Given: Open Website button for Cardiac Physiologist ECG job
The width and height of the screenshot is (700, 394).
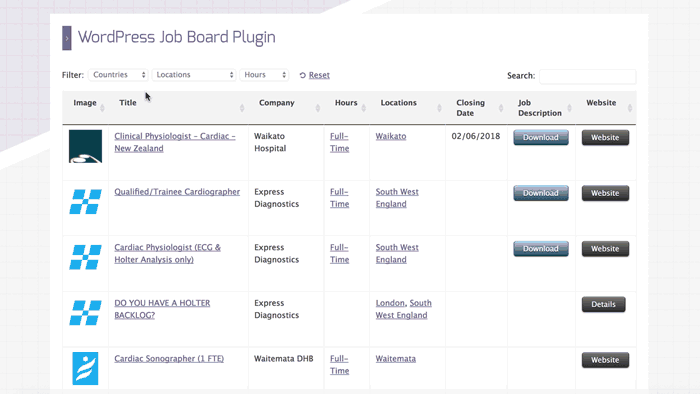Looking at the screenshot, I should click(x=605, y=249).
